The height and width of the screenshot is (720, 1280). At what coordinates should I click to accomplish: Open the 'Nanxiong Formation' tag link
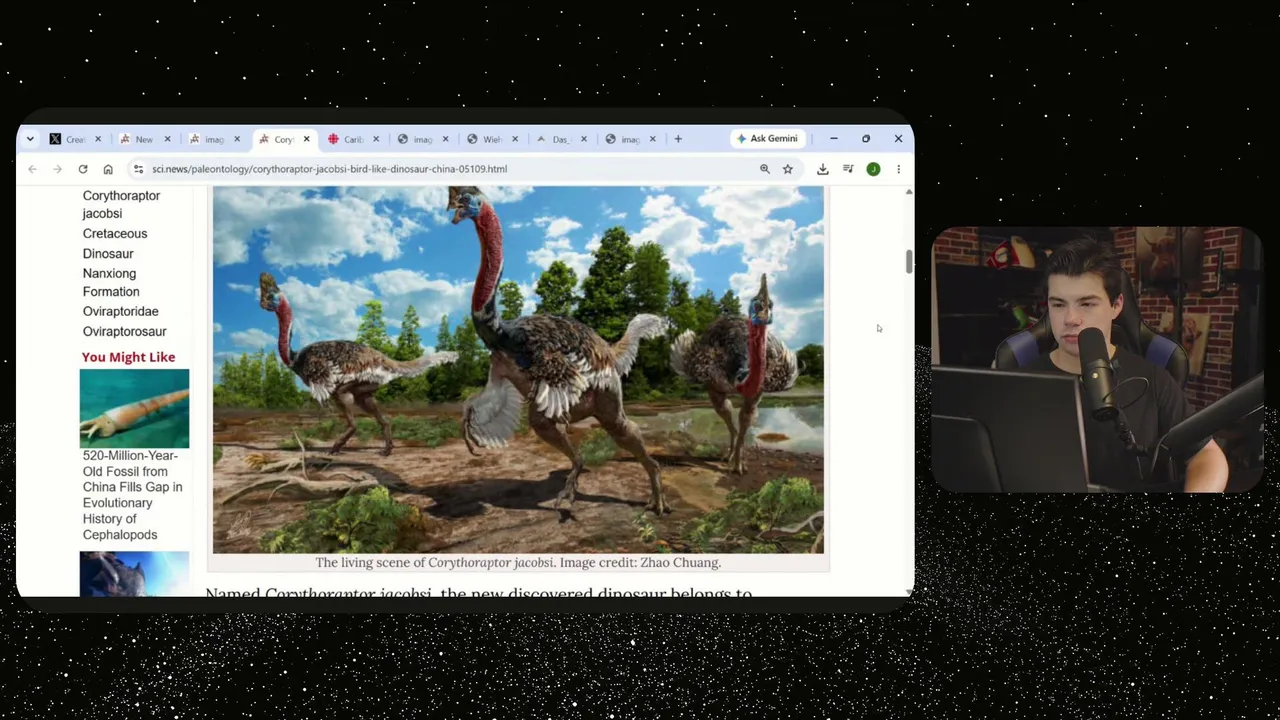[111, 282]
